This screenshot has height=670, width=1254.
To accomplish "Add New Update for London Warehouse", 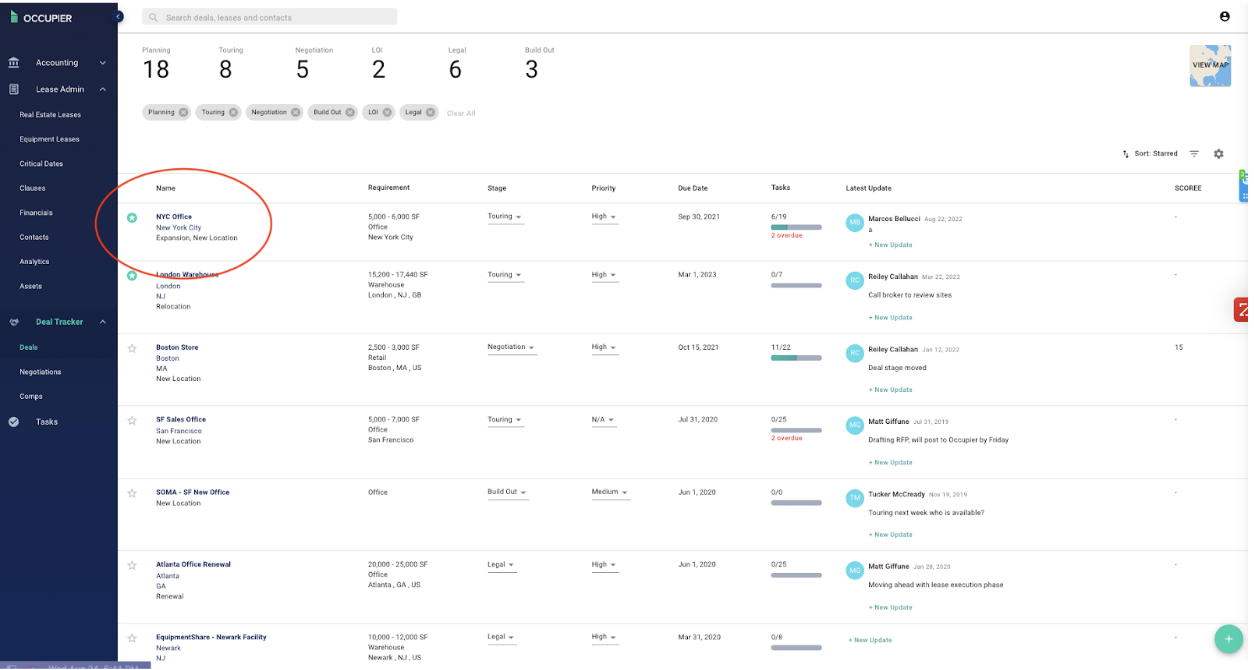I will pyautogui.click(x=890, y=317).
